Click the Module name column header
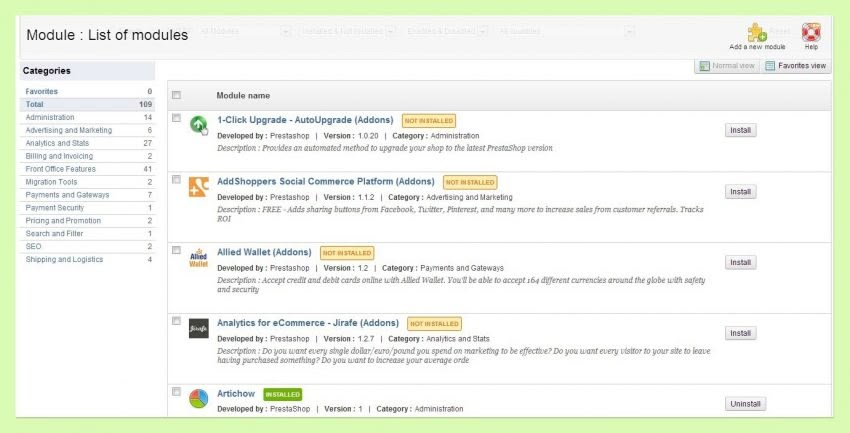This screenshot has height=433, width=850. 243,95
